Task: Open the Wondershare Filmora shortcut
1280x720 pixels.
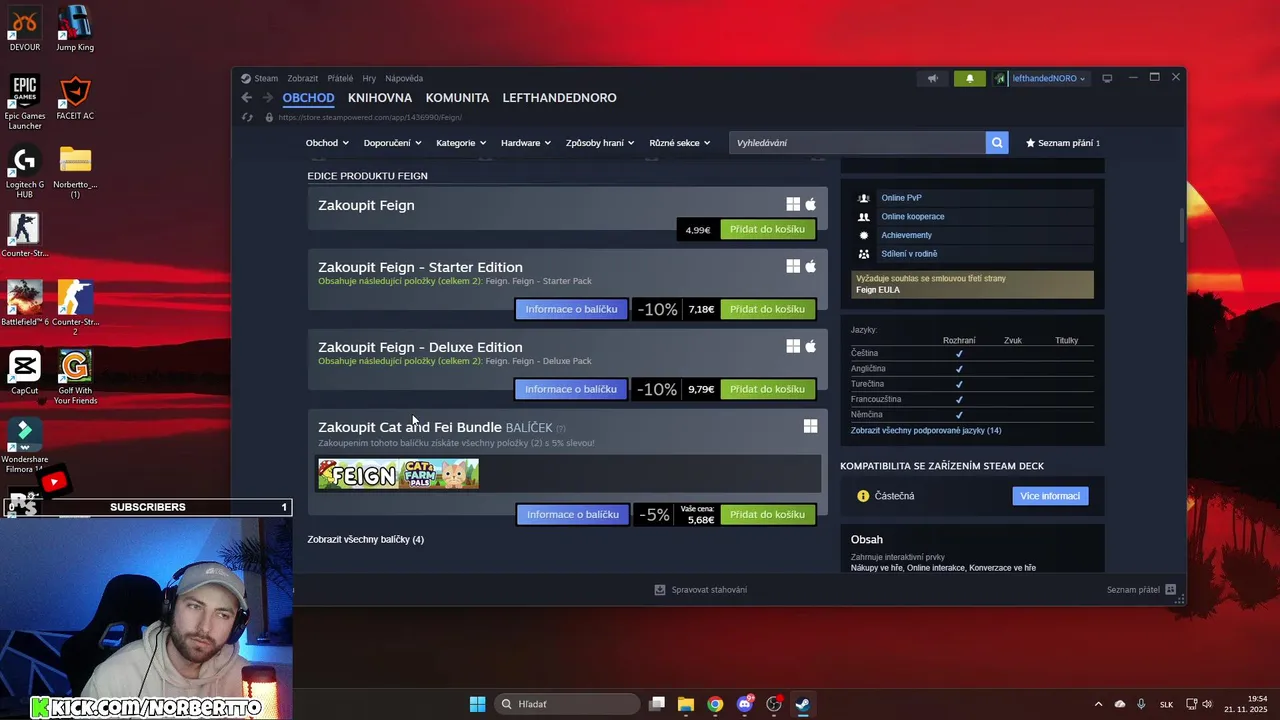Action: [x=24, y=445]
